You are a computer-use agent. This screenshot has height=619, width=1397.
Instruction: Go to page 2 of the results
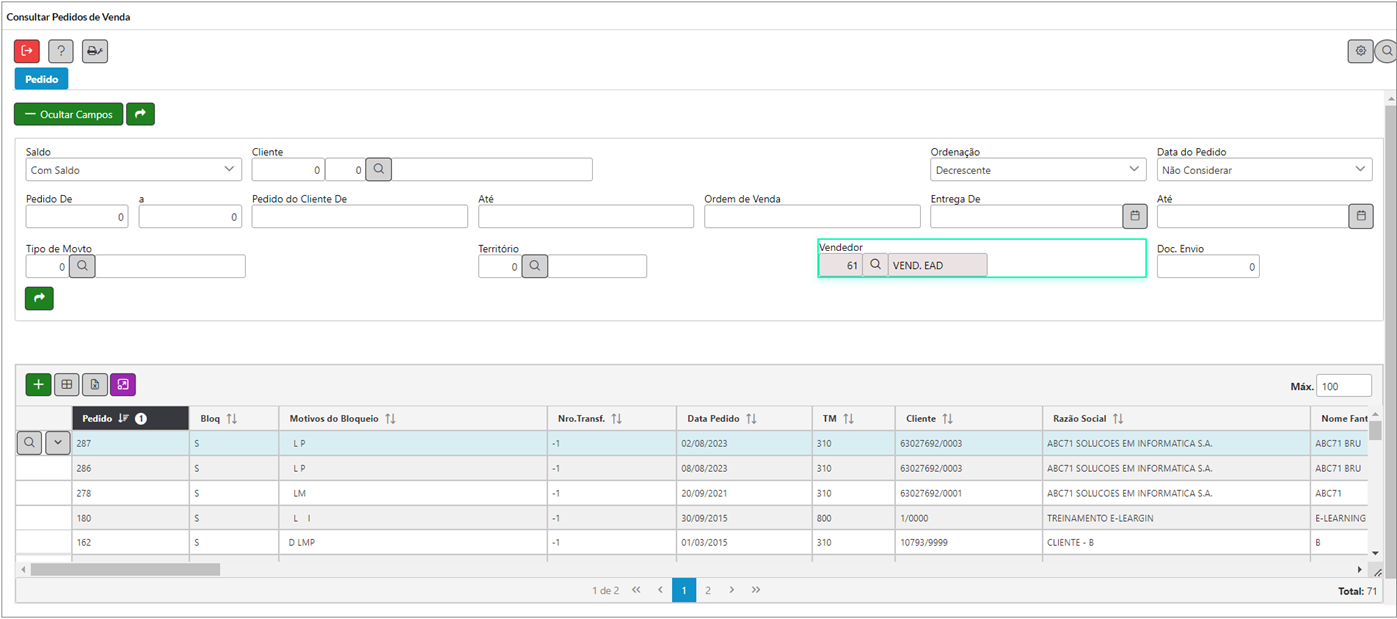tap(708, 590)
